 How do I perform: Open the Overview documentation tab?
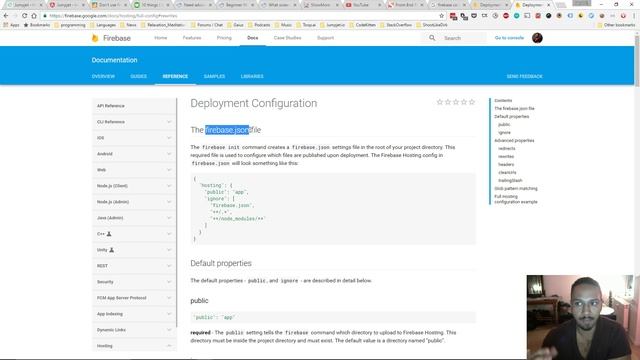103,76
